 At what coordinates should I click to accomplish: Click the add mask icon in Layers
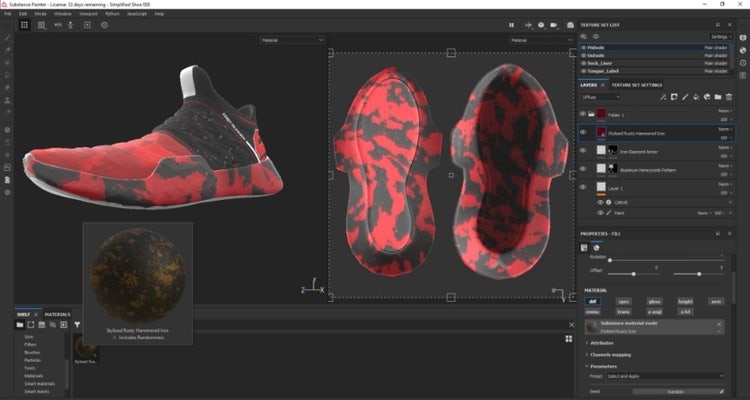coord(674,97)
